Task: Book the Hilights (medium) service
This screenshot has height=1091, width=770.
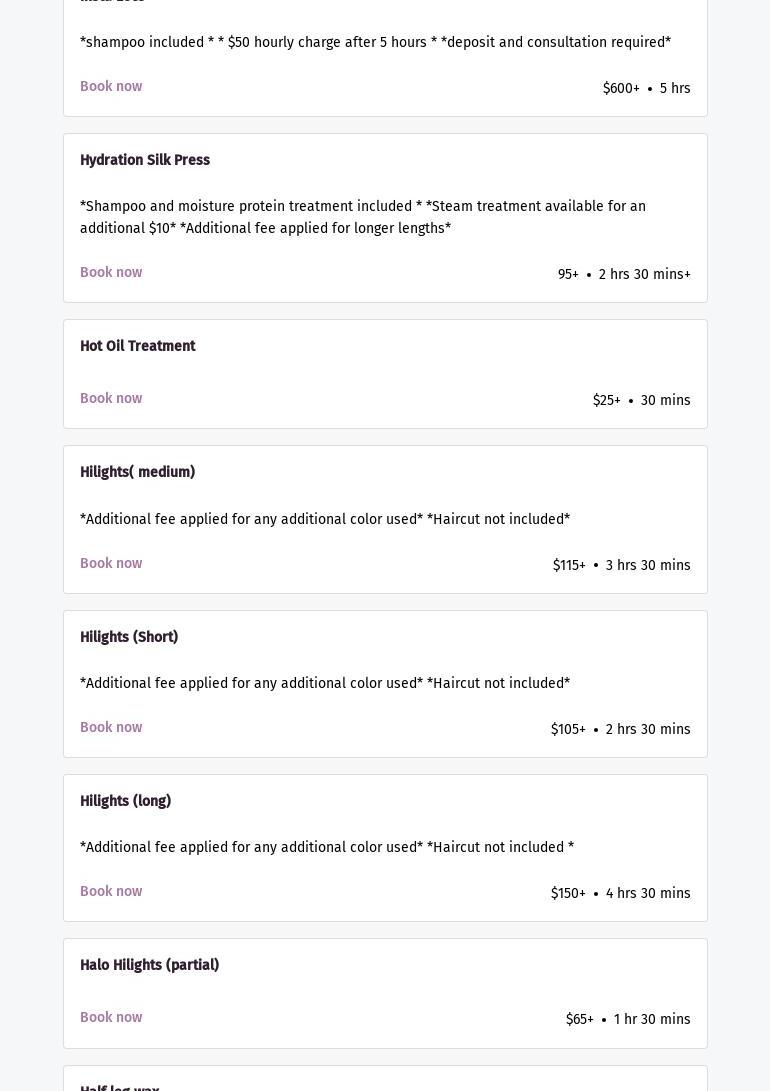Action: click(x=111, y=564)
